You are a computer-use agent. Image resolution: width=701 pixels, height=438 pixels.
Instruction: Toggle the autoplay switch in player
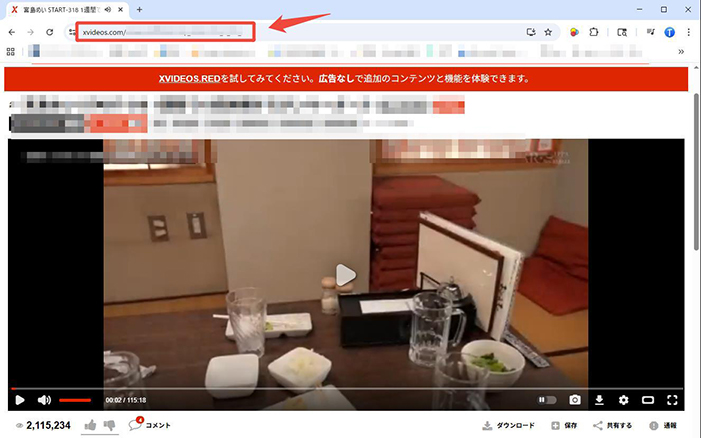547,400
